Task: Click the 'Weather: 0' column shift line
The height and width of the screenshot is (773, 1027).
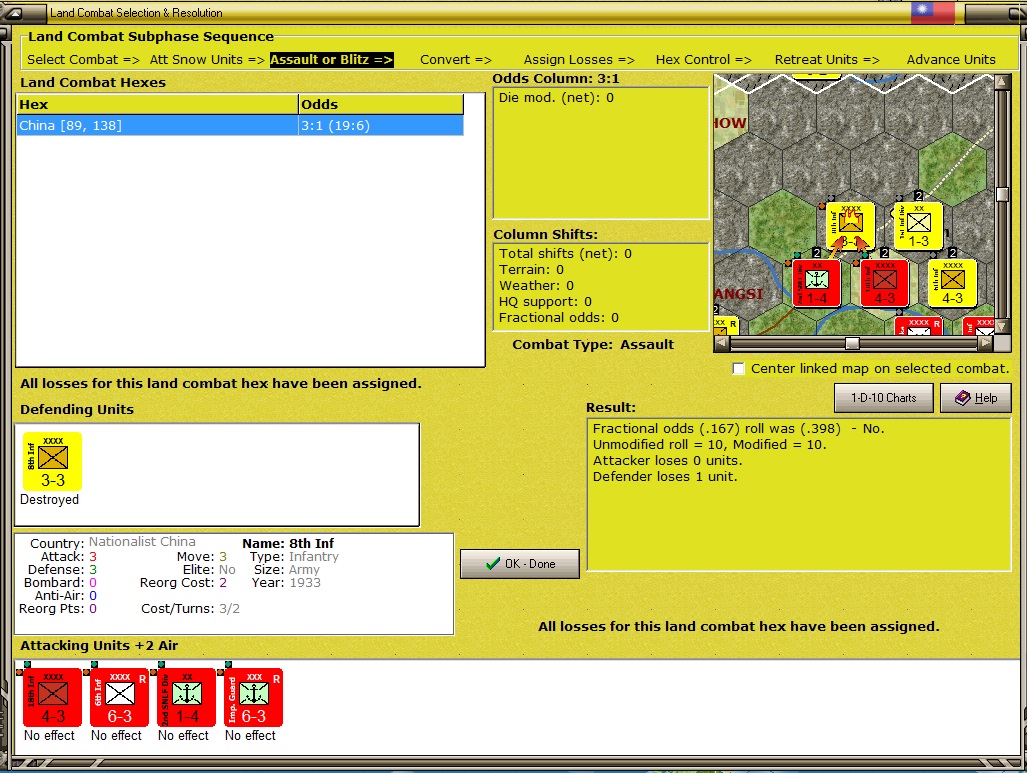Action: pos(536,286)
